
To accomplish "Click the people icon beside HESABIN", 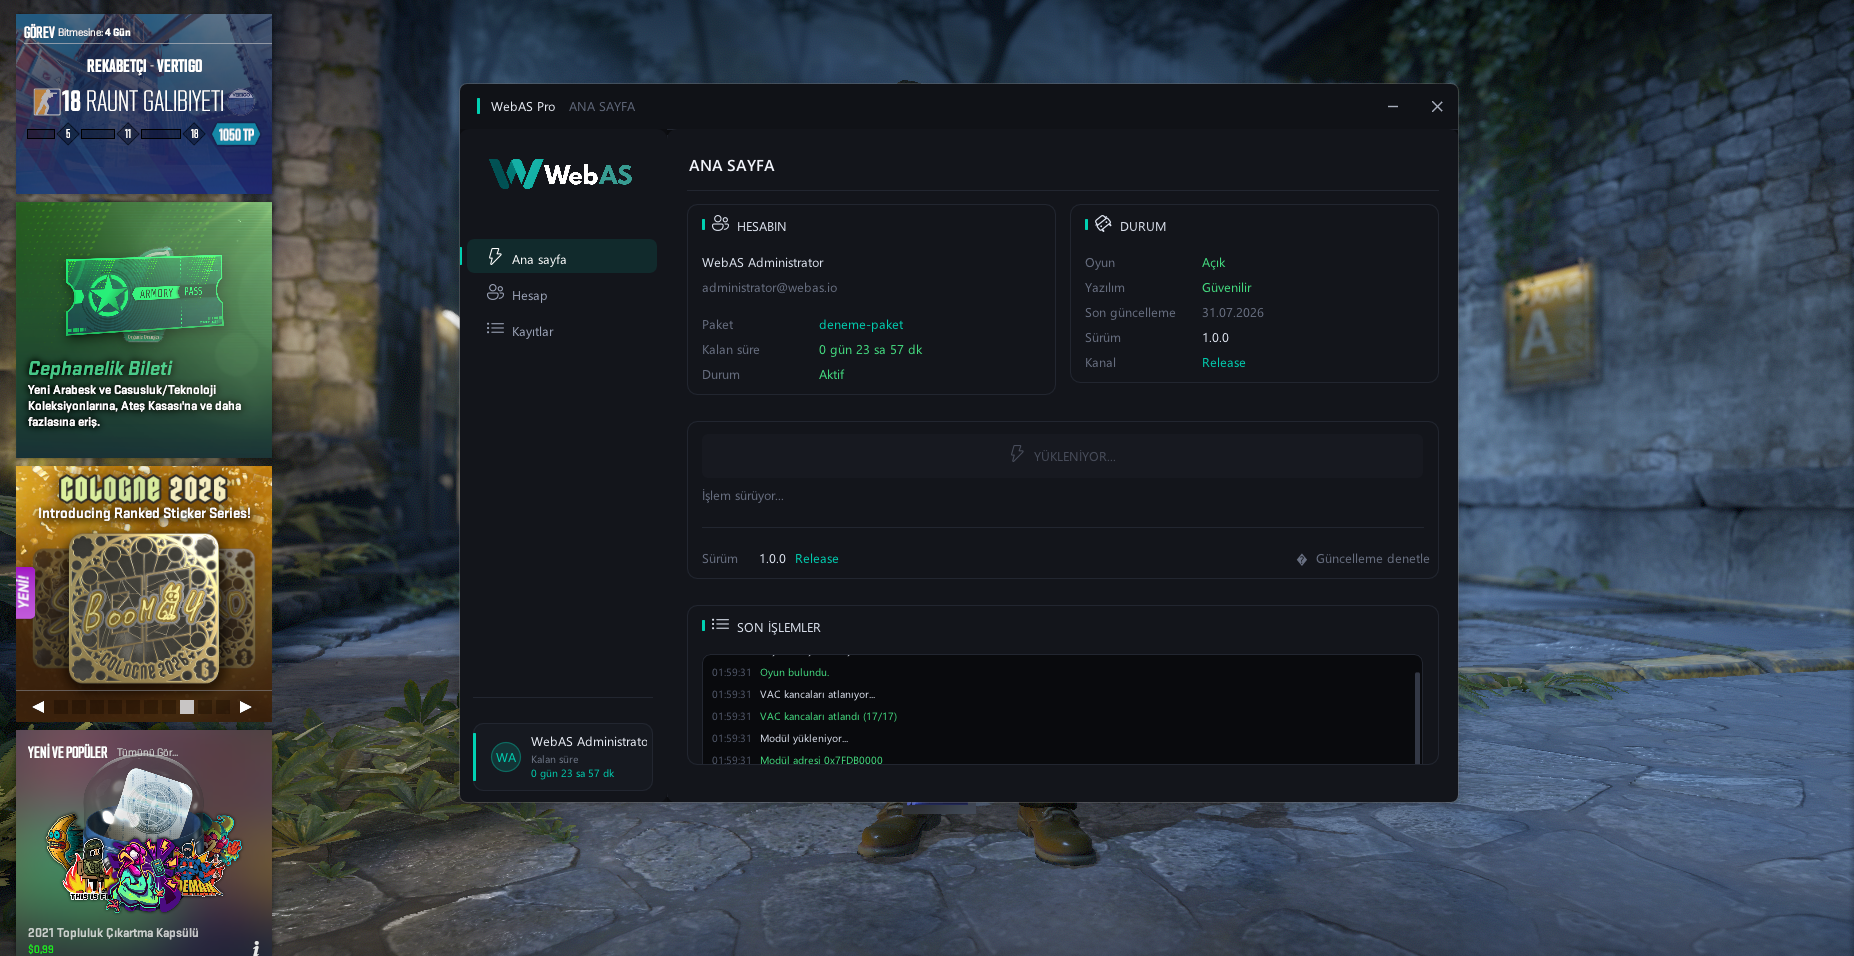I will tap(720, 224).
